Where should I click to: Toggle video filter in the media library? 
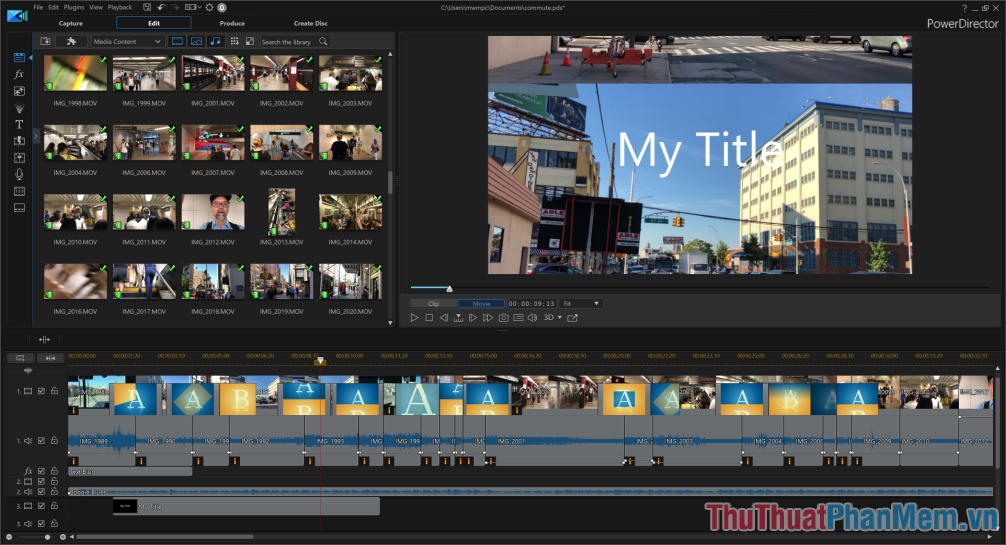(177, 41)
